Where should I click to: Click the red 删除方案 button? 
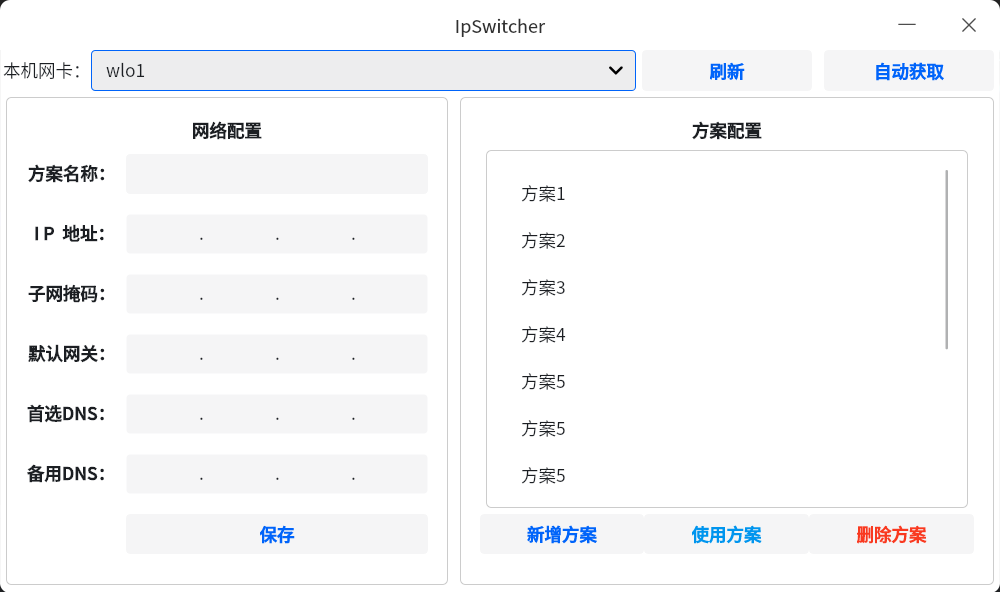892,535
